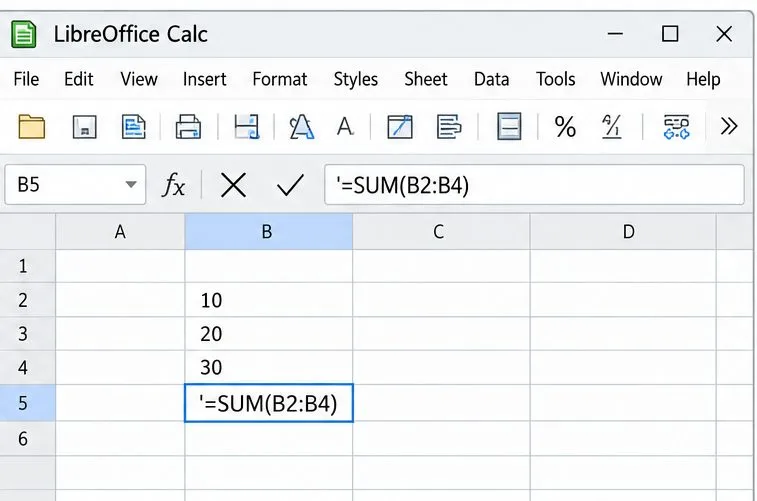Click the formula input line

[x=534, y=185]
